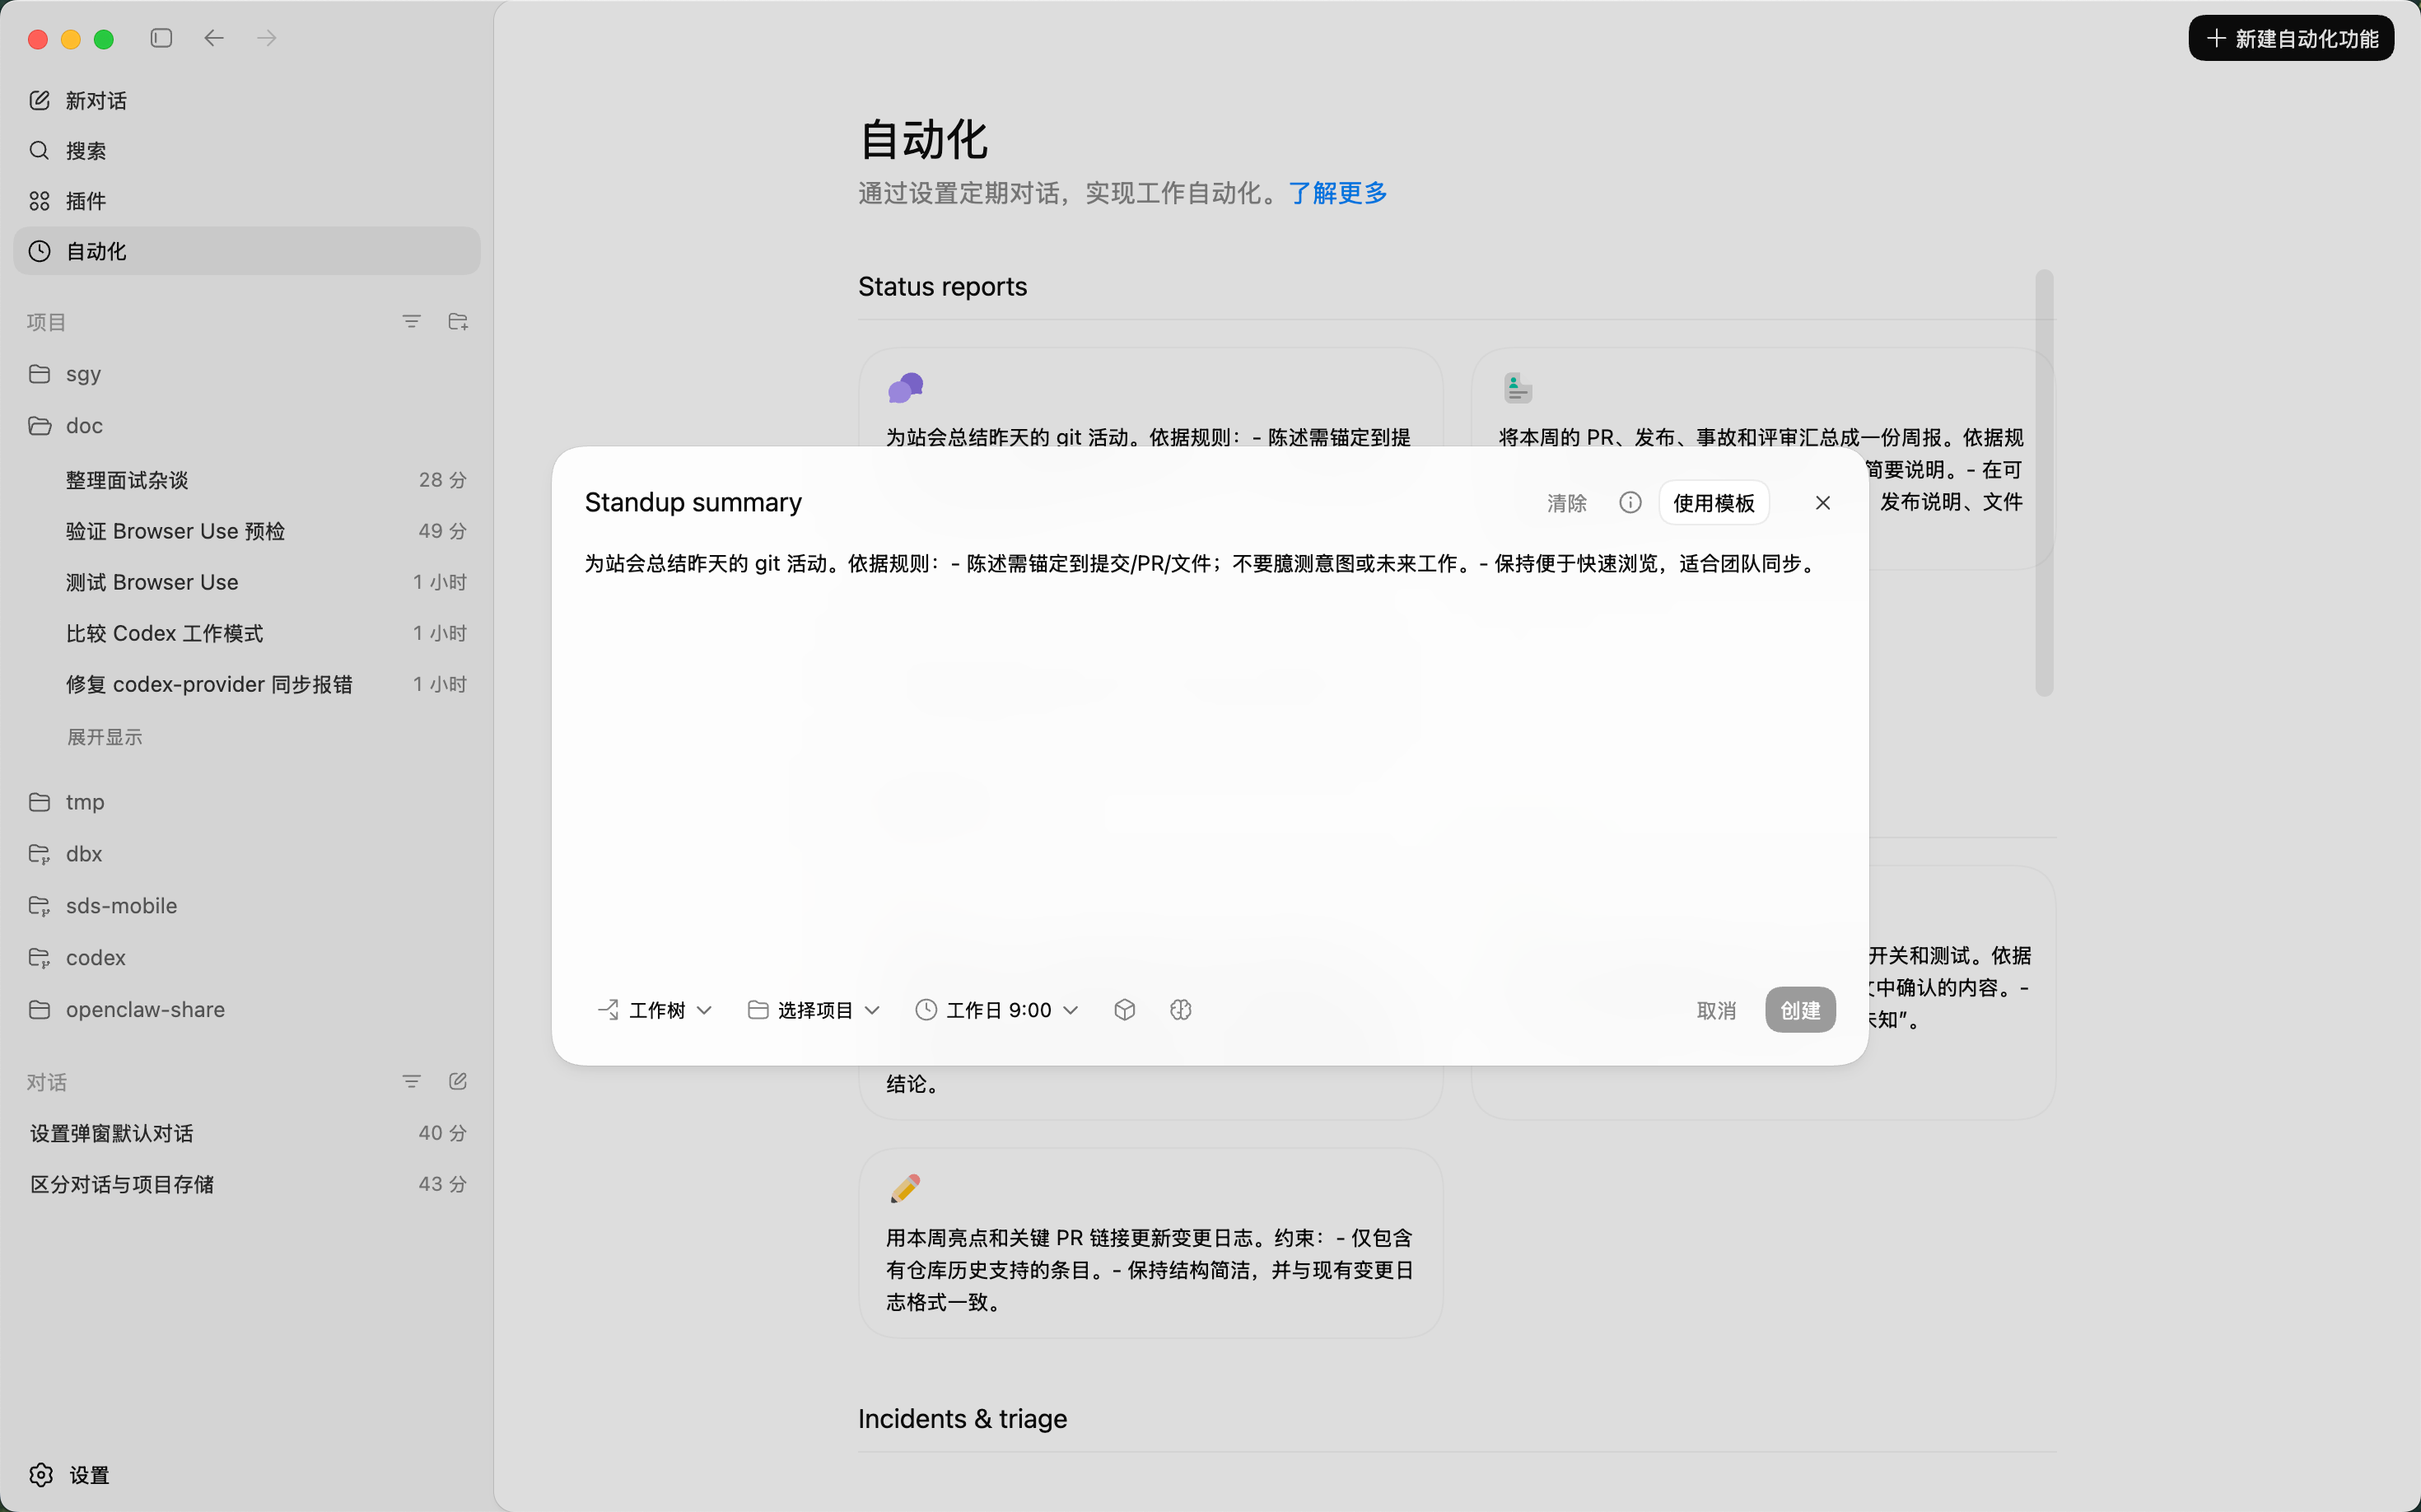2421x1512 pixels.
Task: Open the 了解更多 link
Action: coord(1338,193)
